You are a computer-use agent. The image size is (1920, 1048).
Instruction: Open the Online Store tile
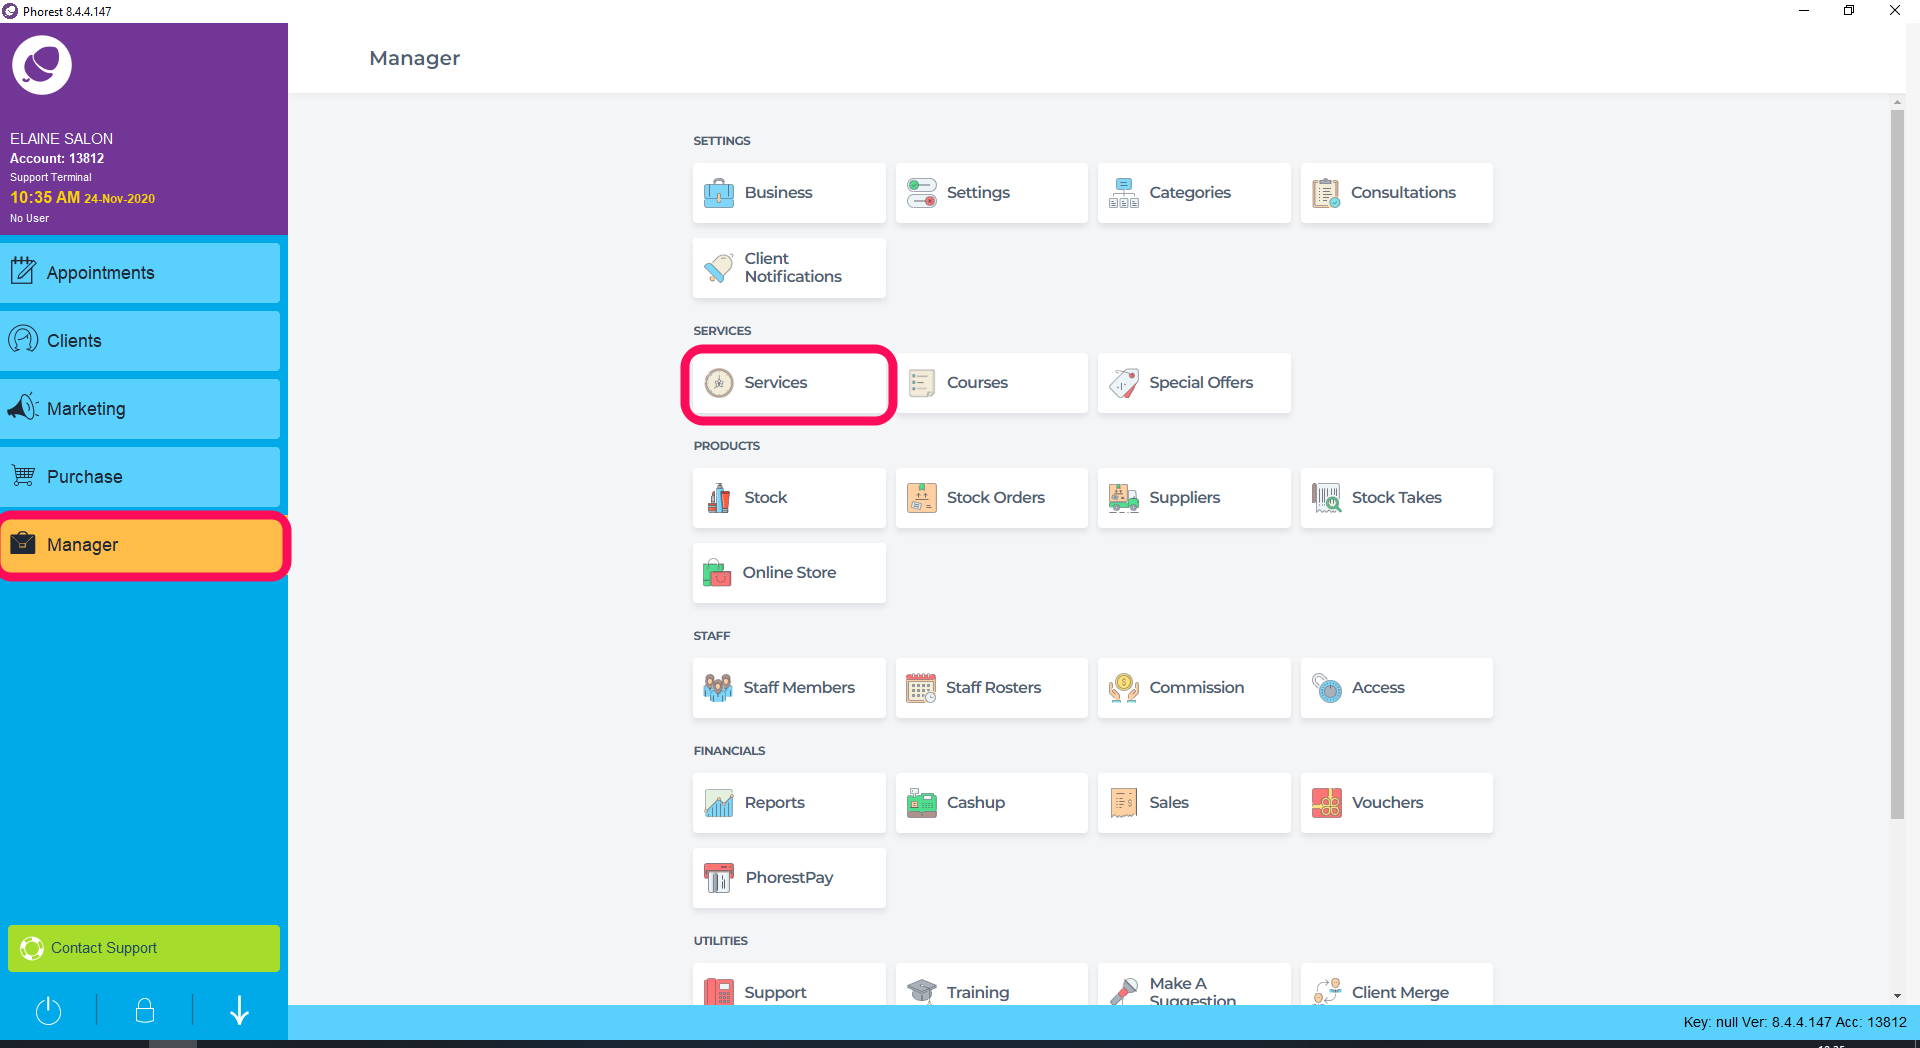click(x=789, y=573)
